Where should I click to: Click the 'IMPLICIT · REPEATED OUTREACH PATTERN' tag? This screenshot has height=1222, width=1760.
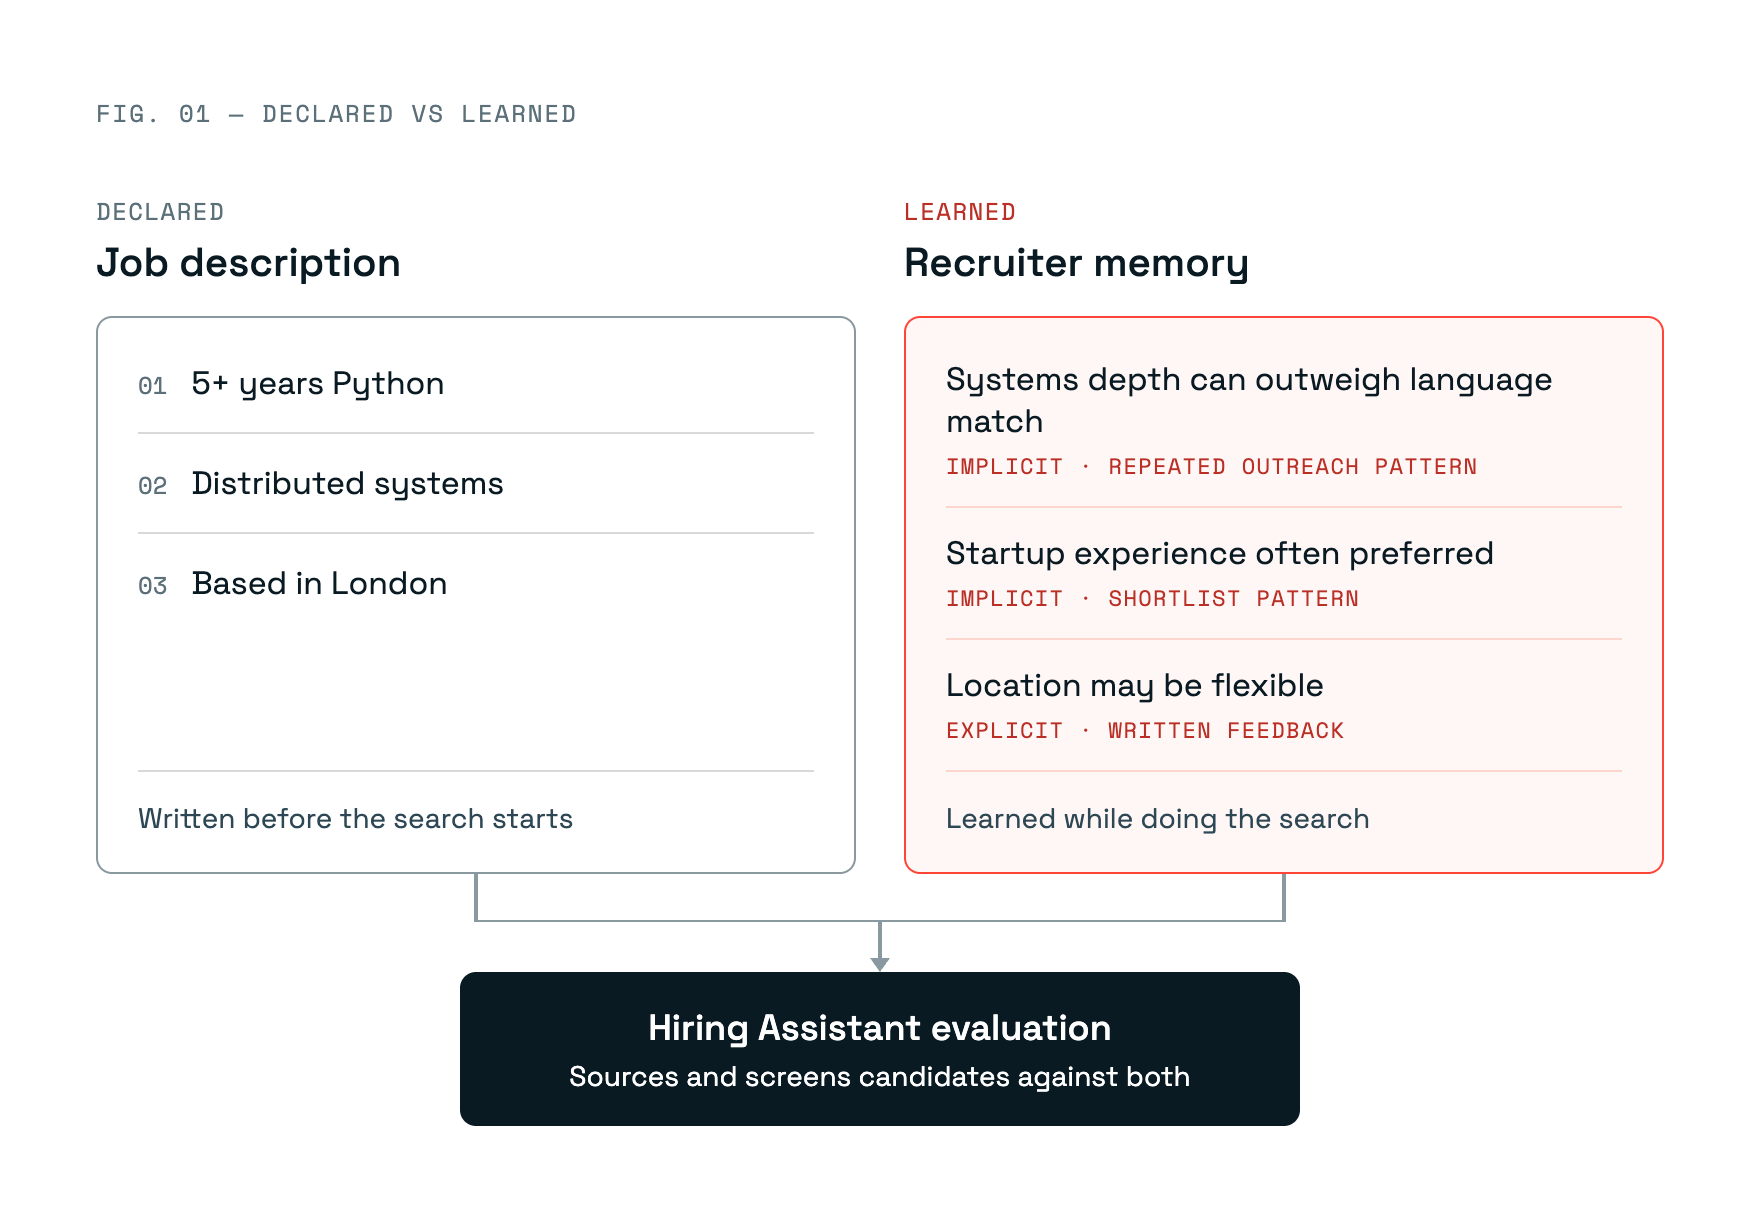1211,467
